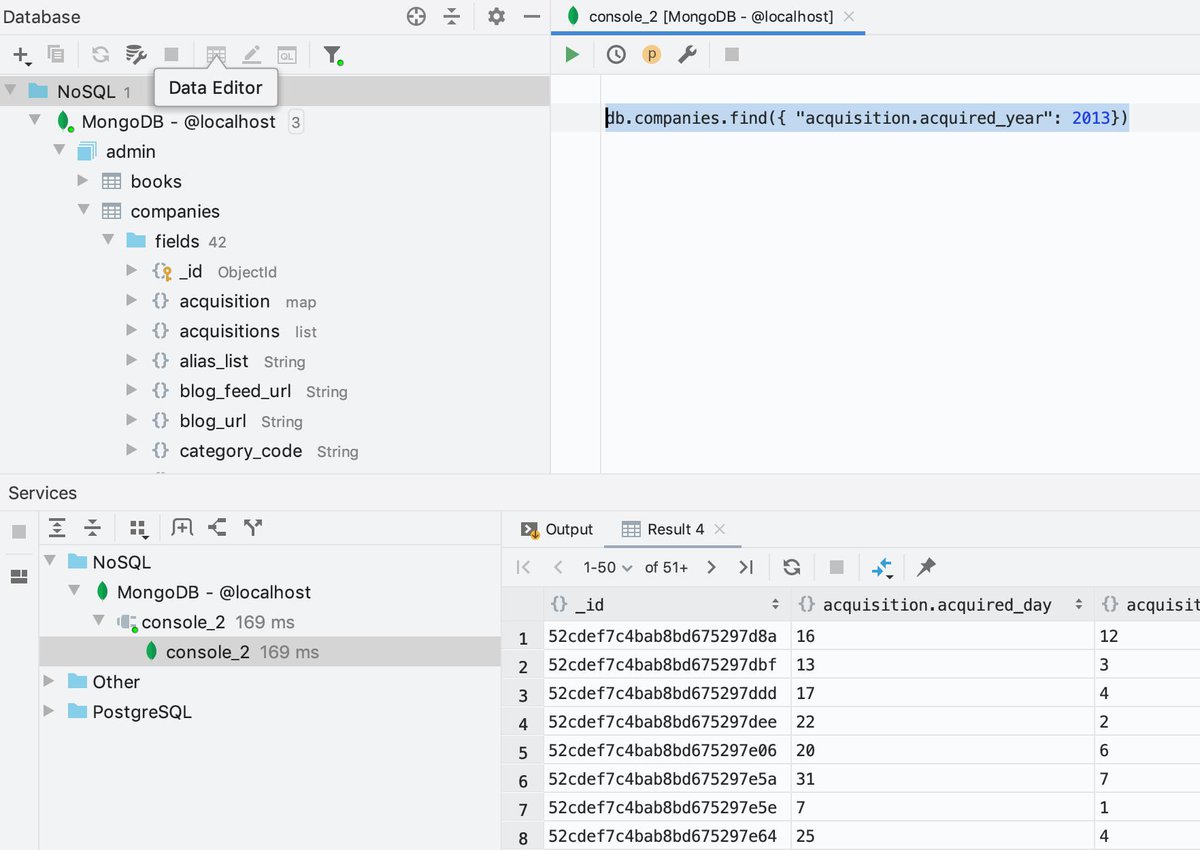Screen dimensions: 1200x850
Task: Open compare results arrows dropdown
Action: tap(882, 568)
